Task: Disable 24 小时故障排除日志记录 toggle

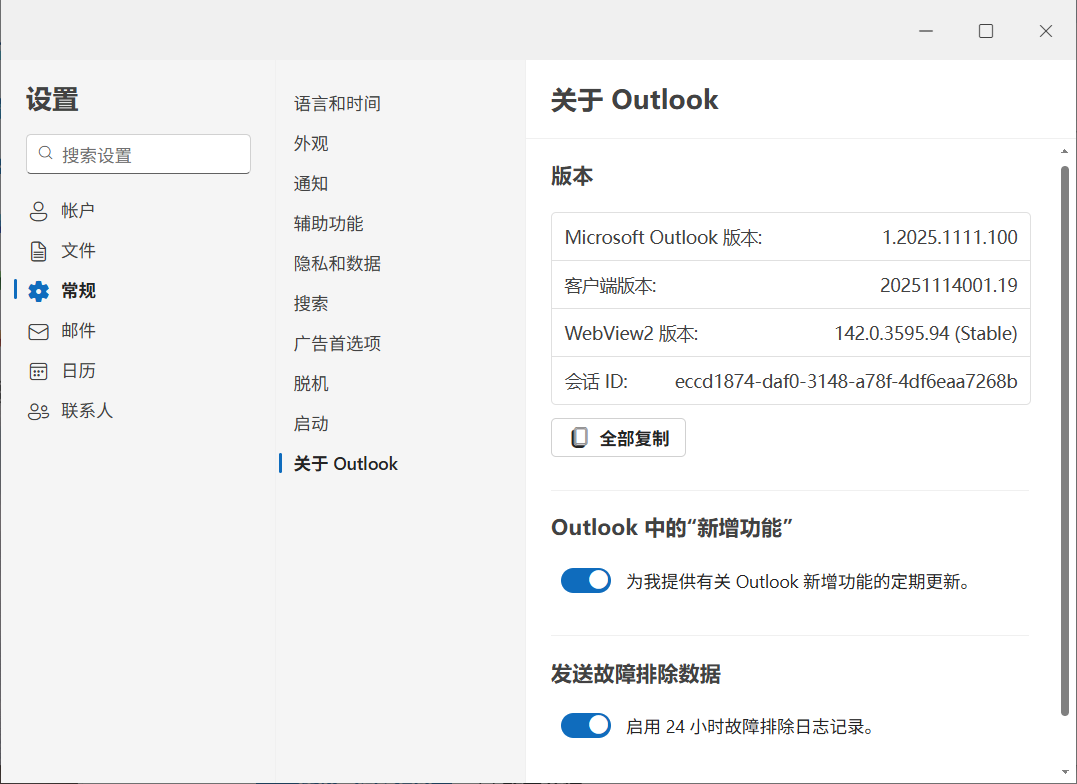Action: 586,726
